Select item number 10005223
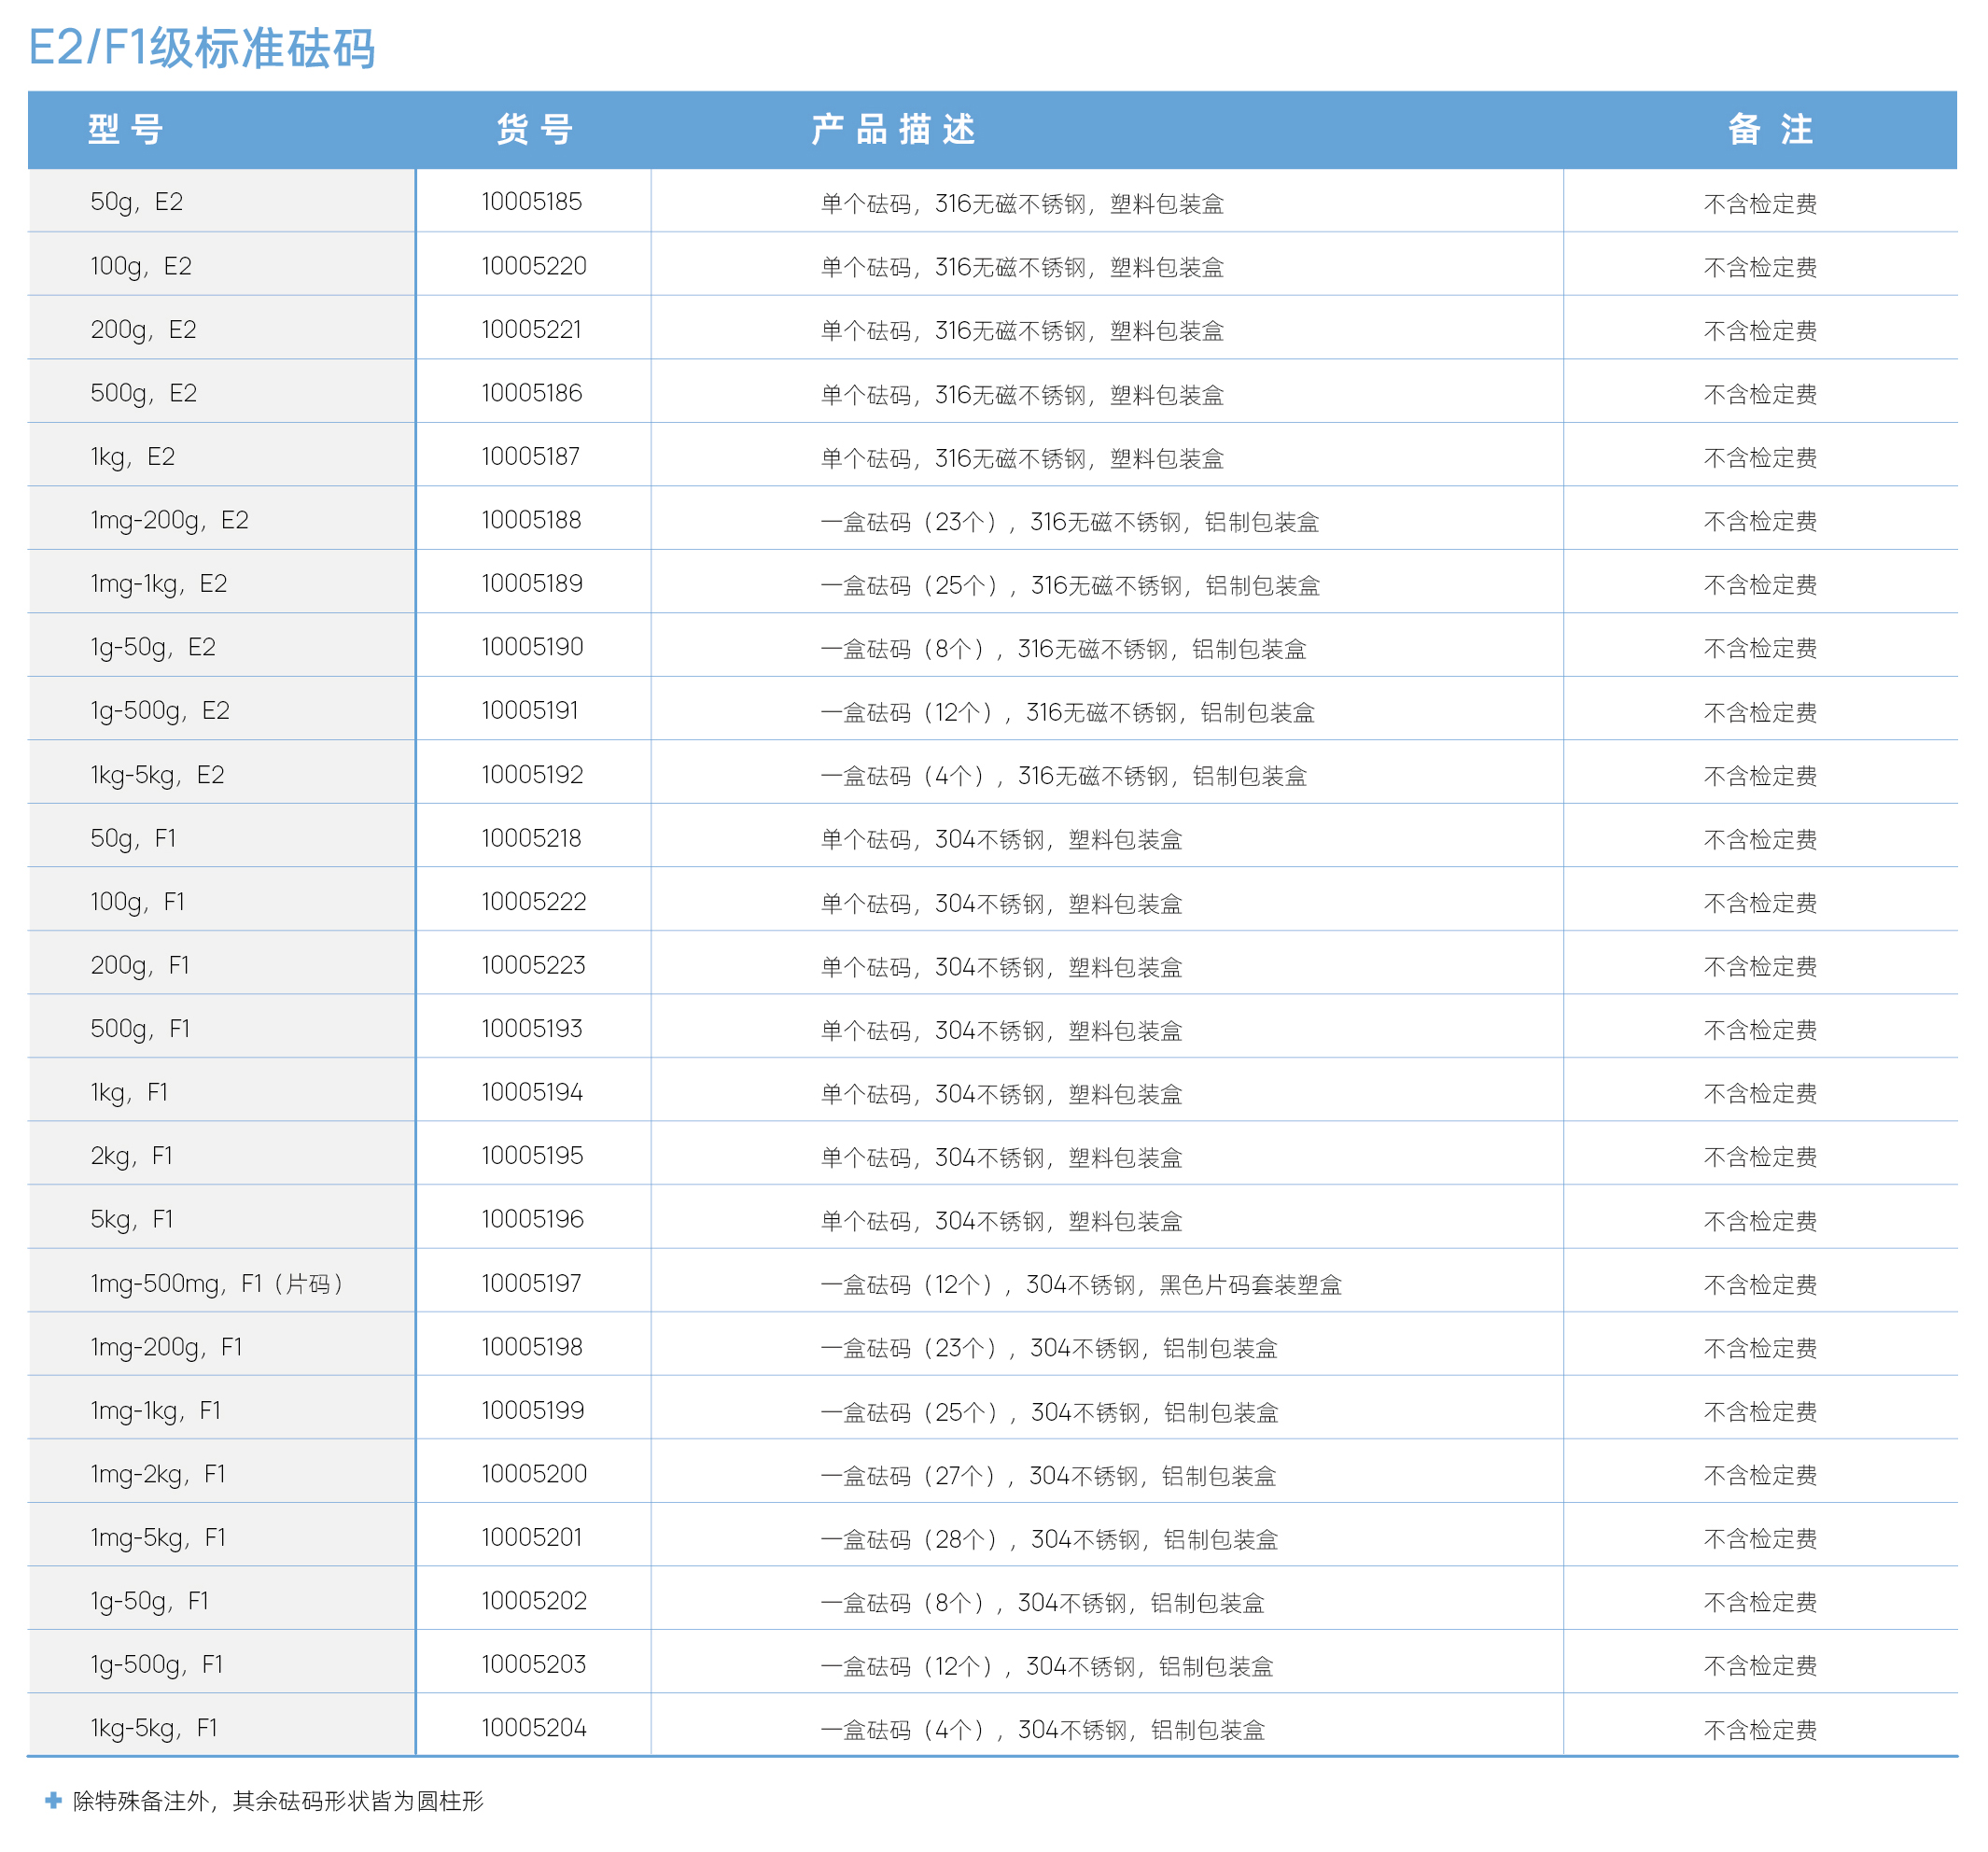This screenshot has width=1988, height=1852. click(534, 965)
